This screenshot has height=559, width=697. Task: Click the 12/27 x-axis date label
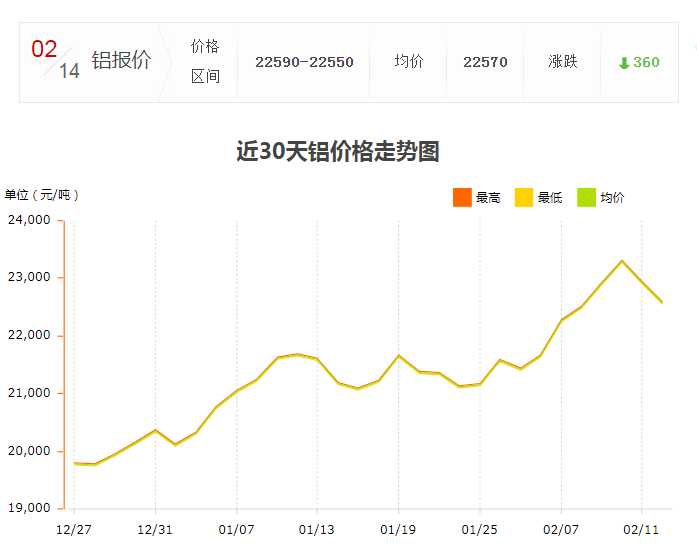[x=73, y=528]
